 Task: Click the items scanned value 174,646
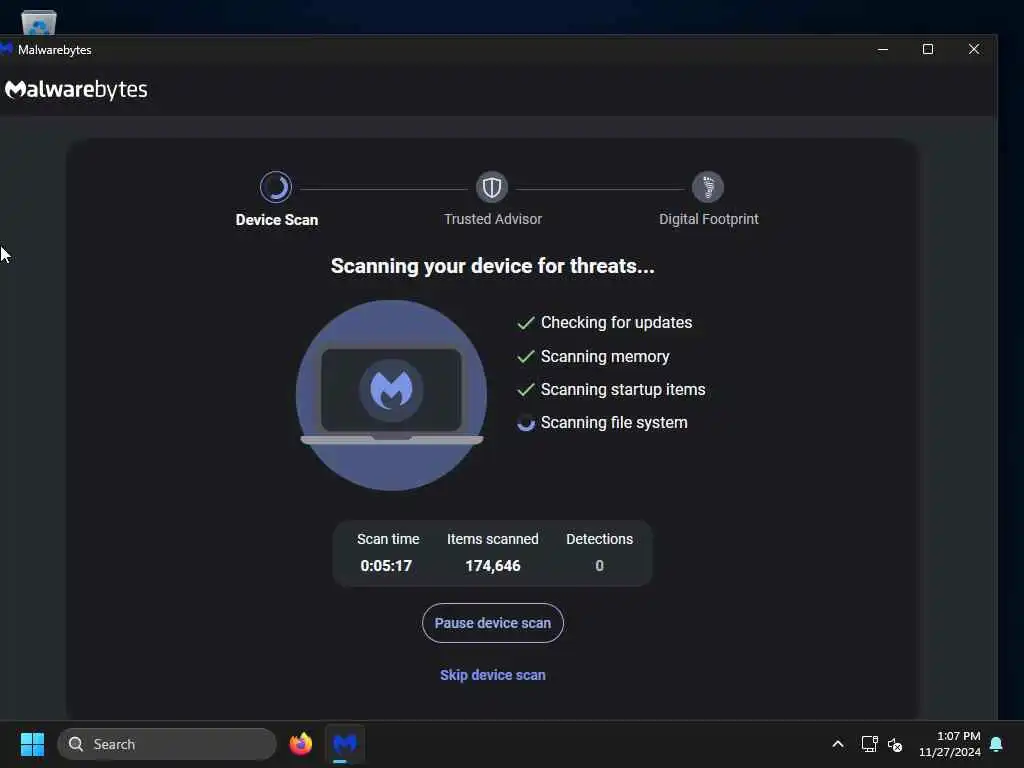(493, 566)
